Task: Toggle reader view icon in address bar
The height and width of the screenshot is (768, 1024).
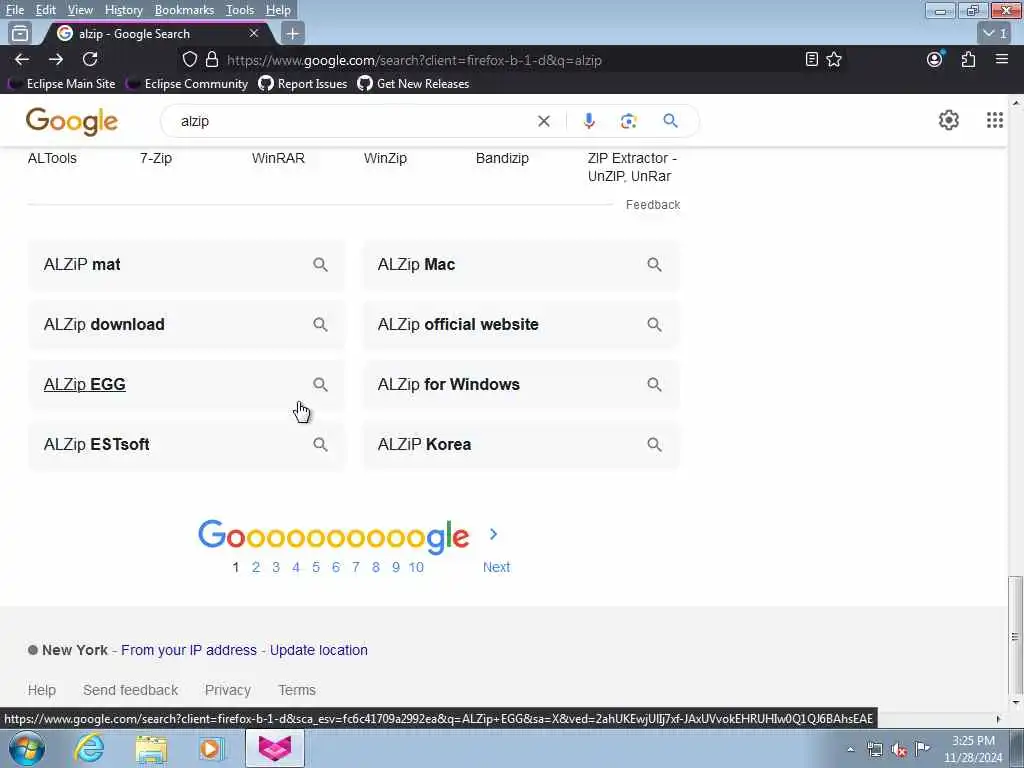Action: pos(812,59)
